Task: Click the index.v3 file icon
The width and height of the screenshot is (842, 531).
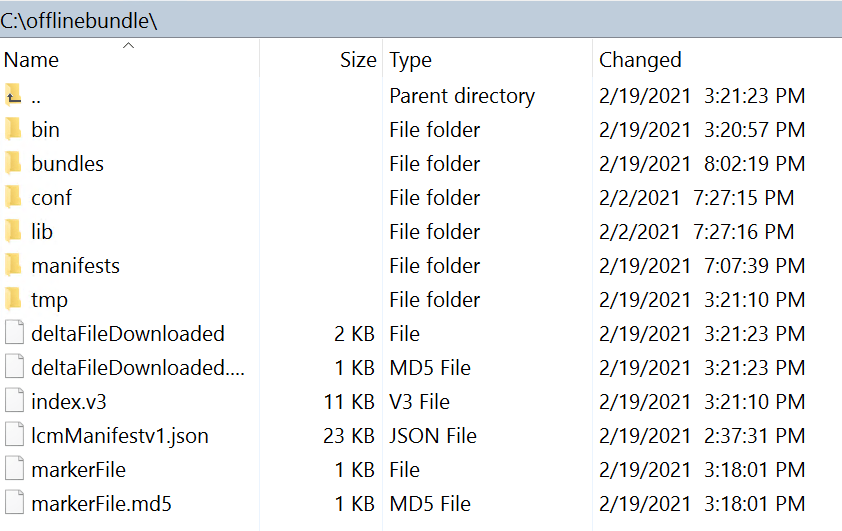Action: coord(13,402)
